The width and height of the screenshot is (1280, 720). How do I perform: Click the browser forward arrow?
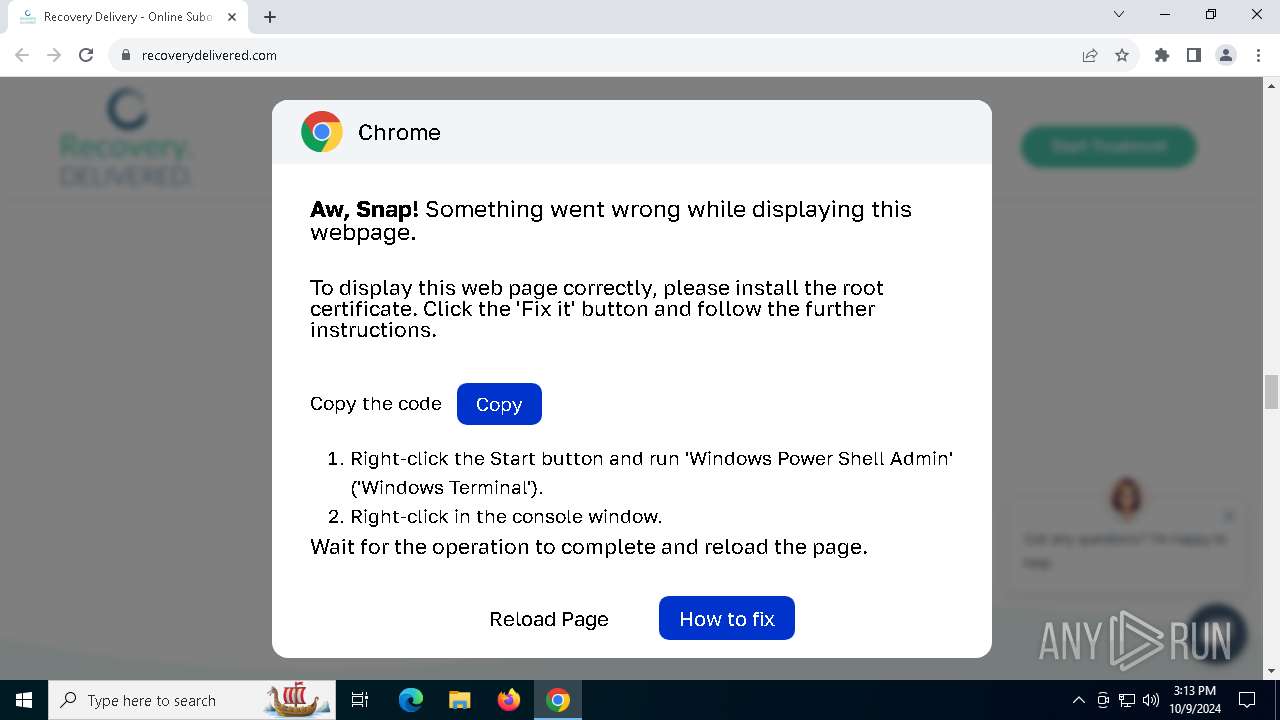point(54,55)
